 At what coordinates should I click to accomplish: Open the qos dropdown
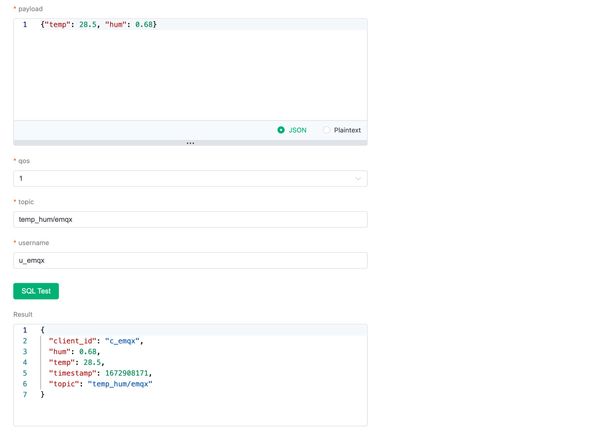tap(190, 179)
